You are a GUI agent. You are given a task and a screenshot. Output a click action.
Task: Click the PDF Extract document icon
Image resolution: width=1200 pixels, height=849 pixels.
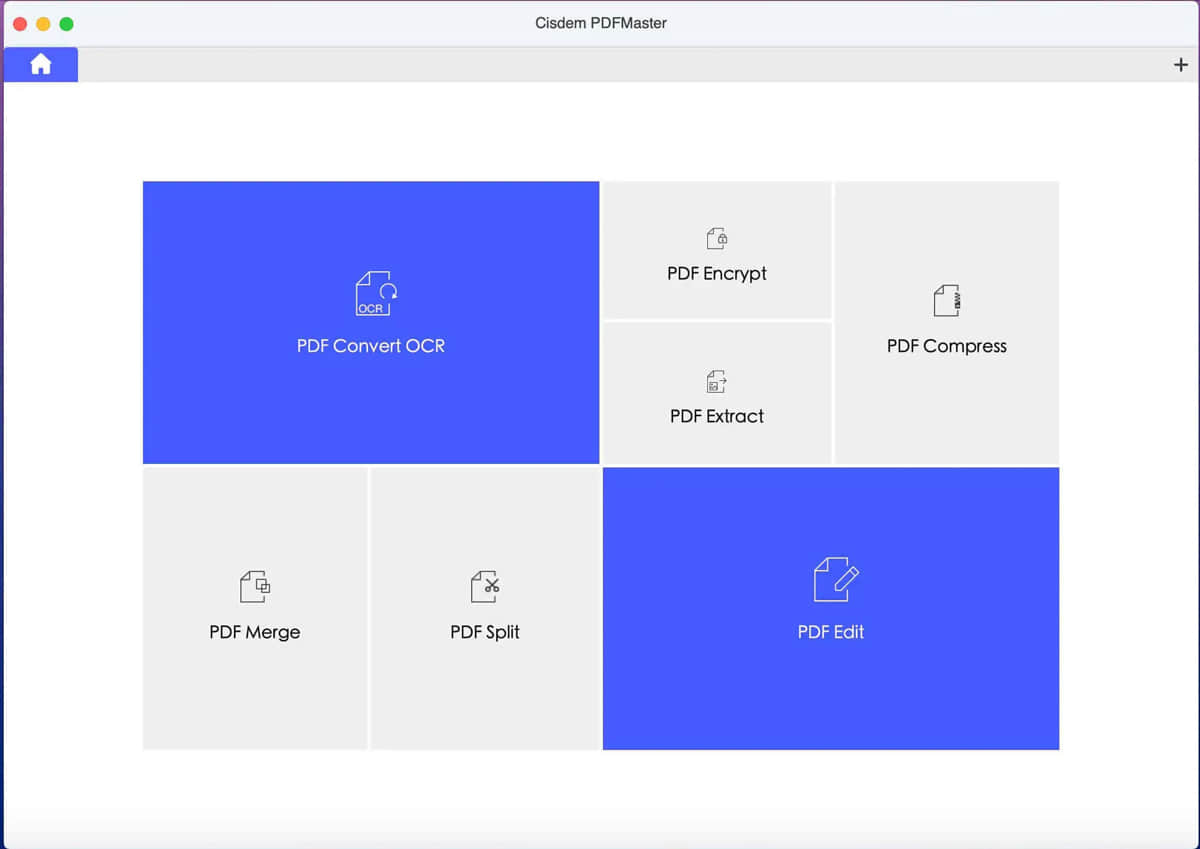[x=717, y=381]
